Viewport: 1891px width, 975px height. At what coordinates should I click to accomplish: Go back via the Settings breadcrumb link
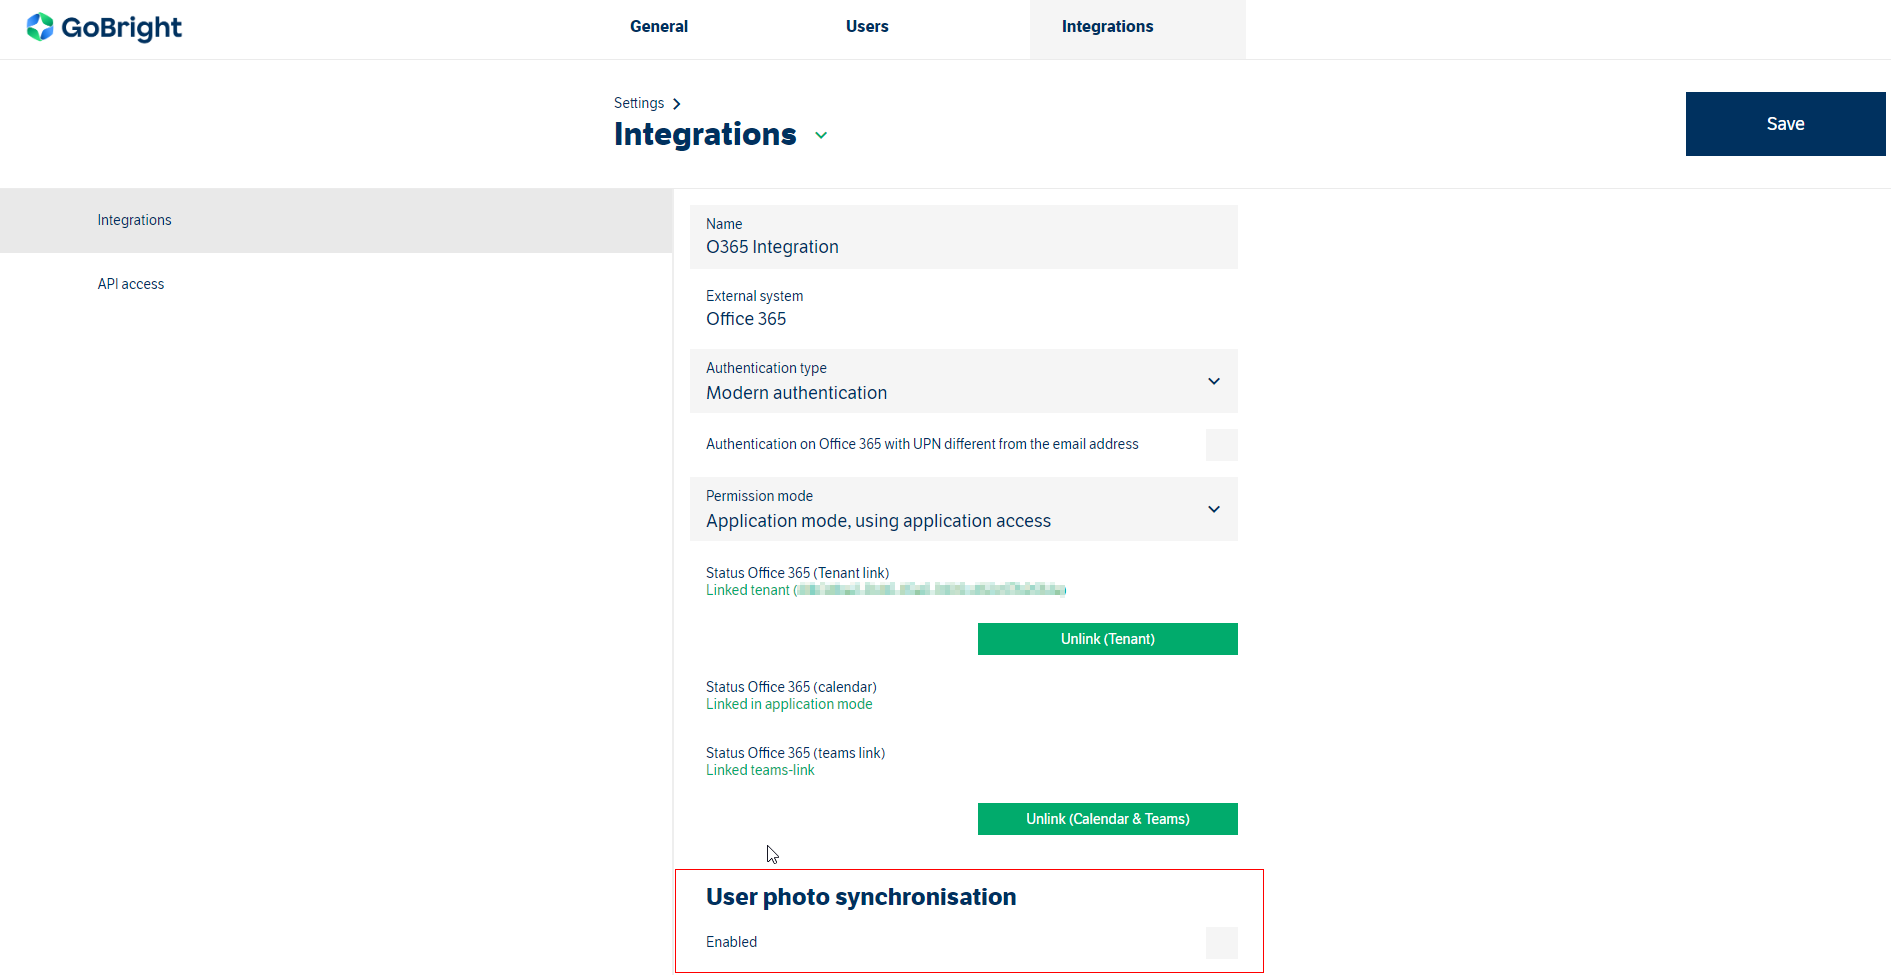pyautogui.click(x=638, y=103)
